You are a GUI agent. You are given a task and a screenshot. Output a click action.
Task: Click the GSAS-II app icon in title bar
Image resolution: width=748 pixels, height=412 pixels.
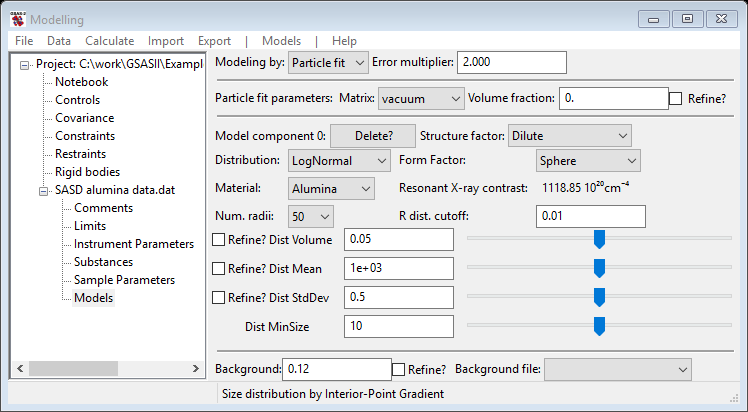point(18,19)
